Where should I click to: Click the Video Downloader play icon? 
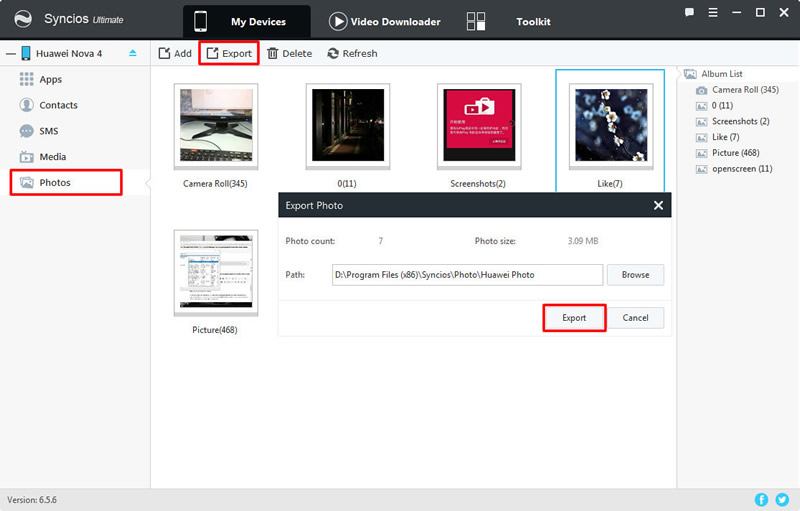click(337, 21)
